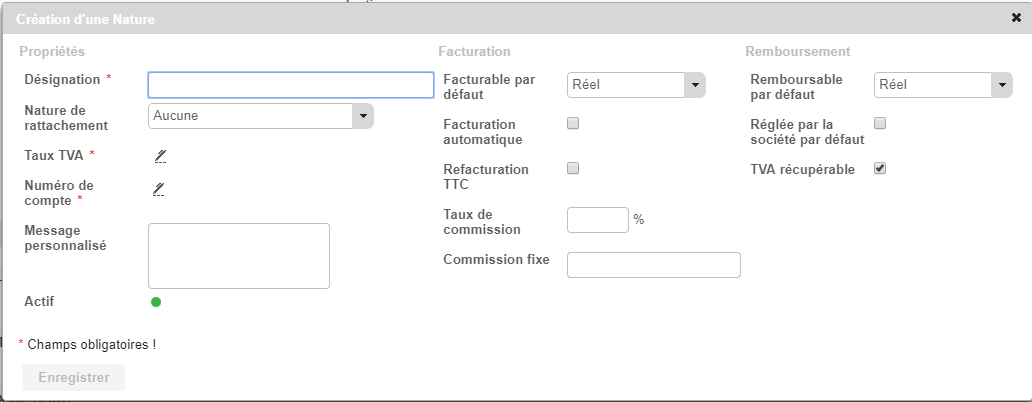Focus the Désignation text field

point(290,85)
